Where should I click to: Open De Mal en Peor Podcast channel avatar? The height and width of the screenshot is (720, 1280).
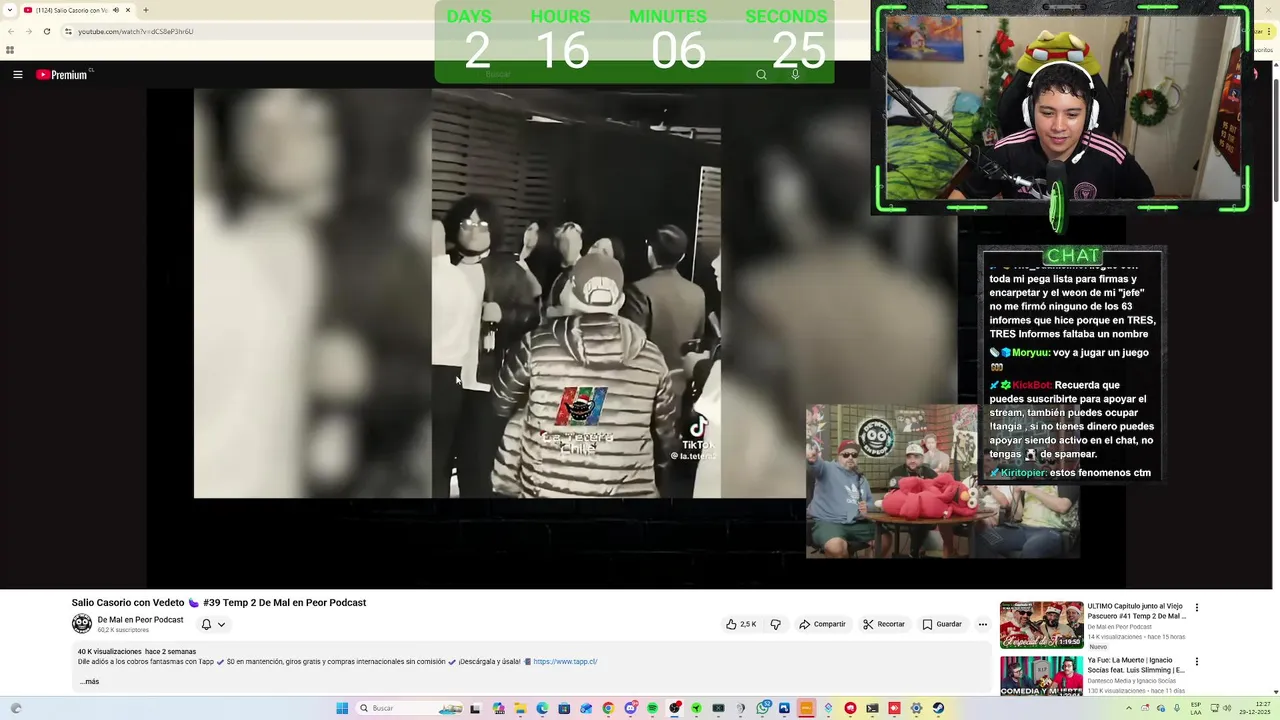[x=82, y=624]
